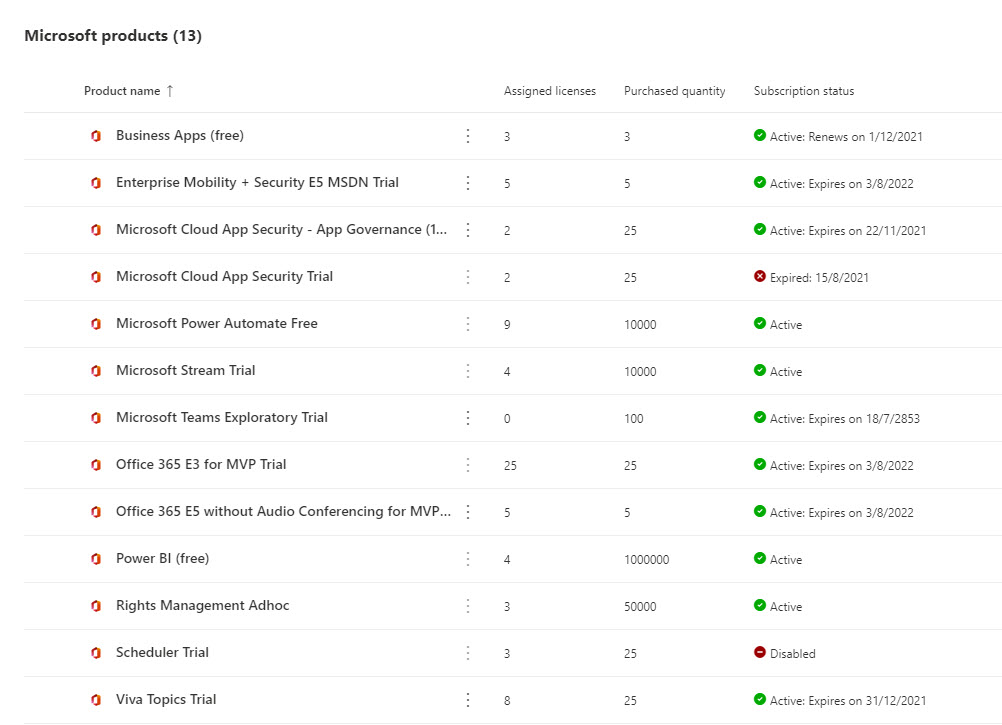The height and width of the screenshot is (725, 1002).
Task: Click Office icon beside Business Apps (free)
Action: point(96,135)
